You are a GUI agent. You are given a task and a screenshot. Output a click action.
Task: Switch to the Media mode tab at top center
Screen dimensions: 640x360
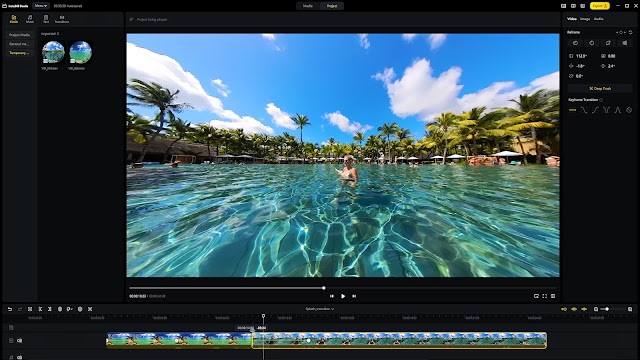308,6
